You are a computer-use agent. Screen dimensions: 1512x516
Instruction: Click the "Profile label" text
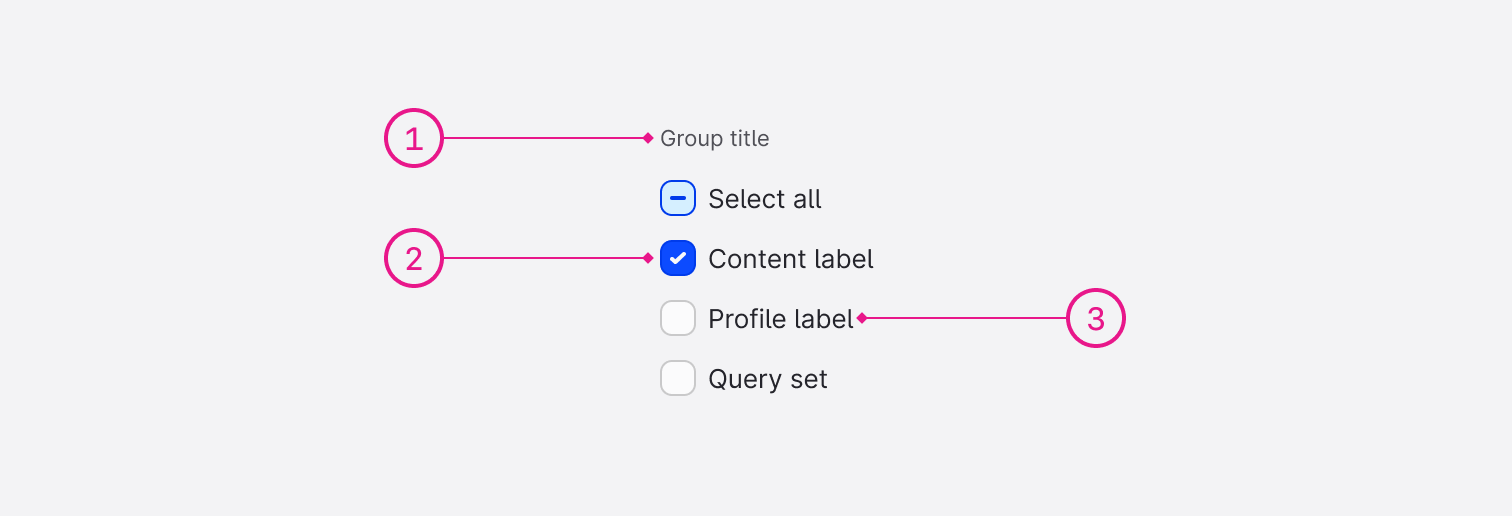[780, 319]
